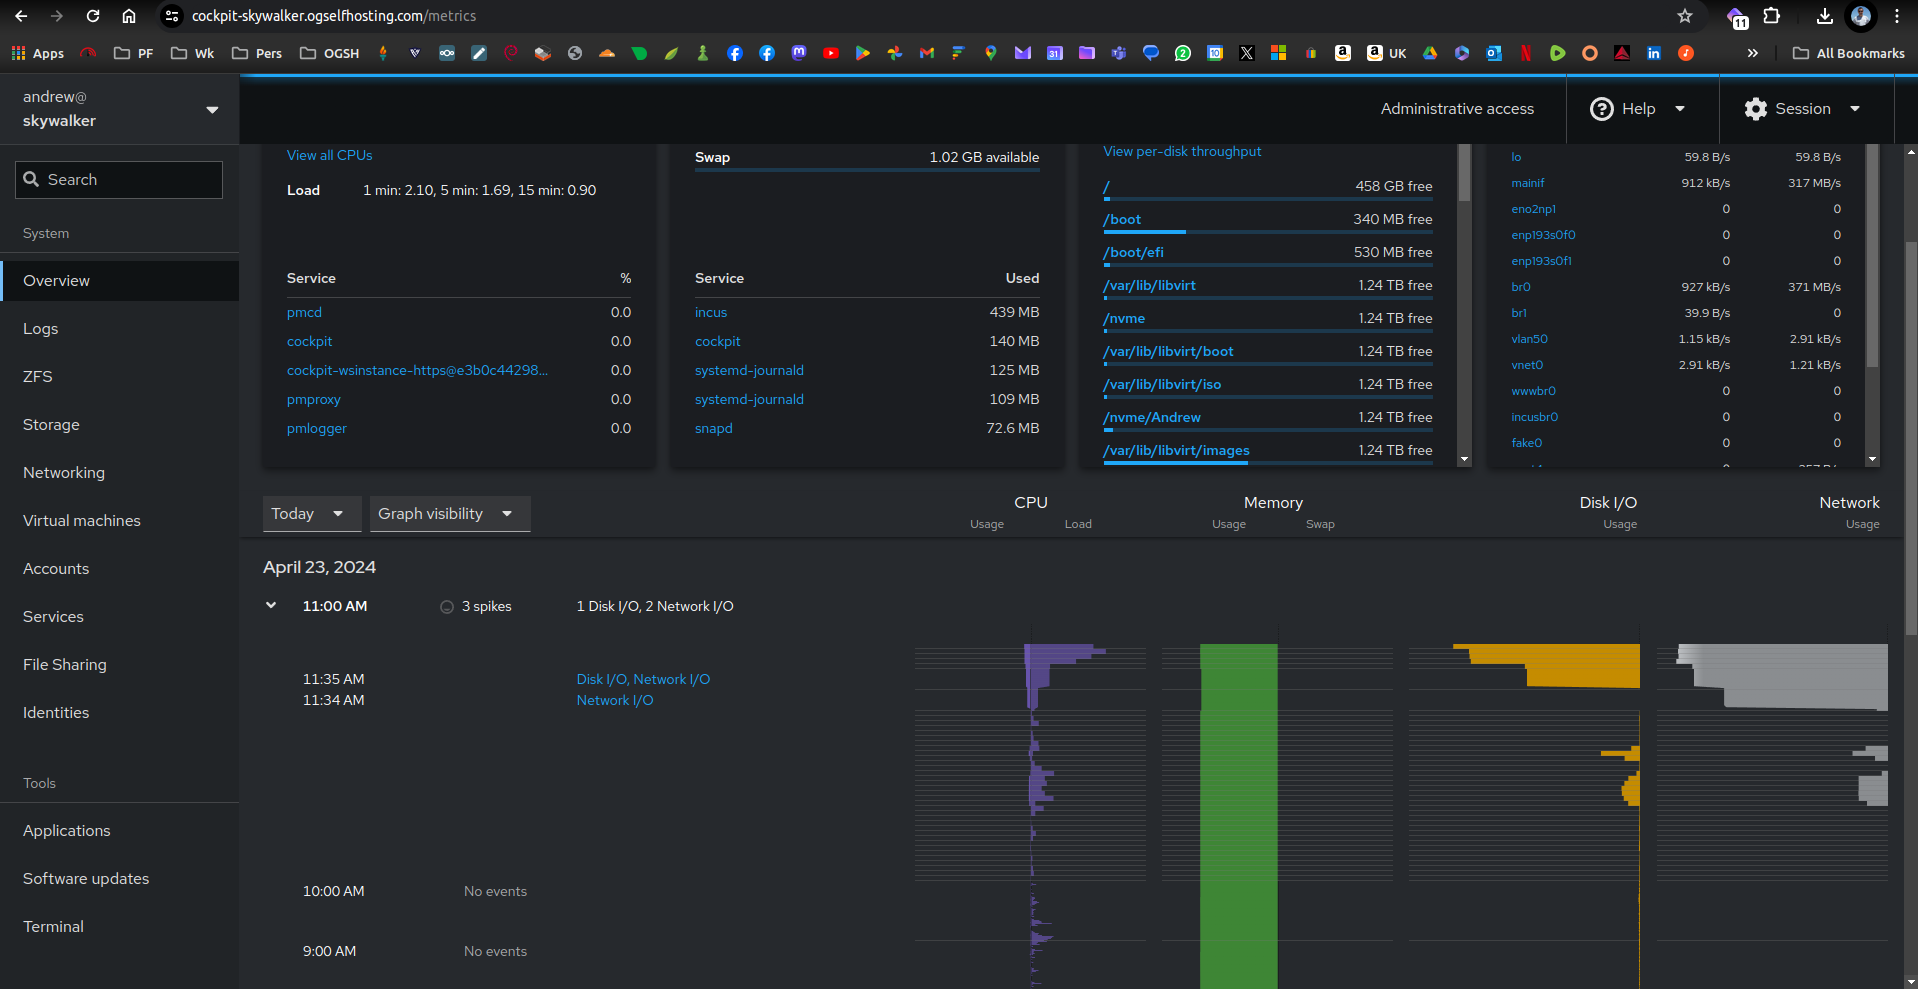Open the All Bookmarks folder
Screen dimensions: 1918x989
point(1849,53)
